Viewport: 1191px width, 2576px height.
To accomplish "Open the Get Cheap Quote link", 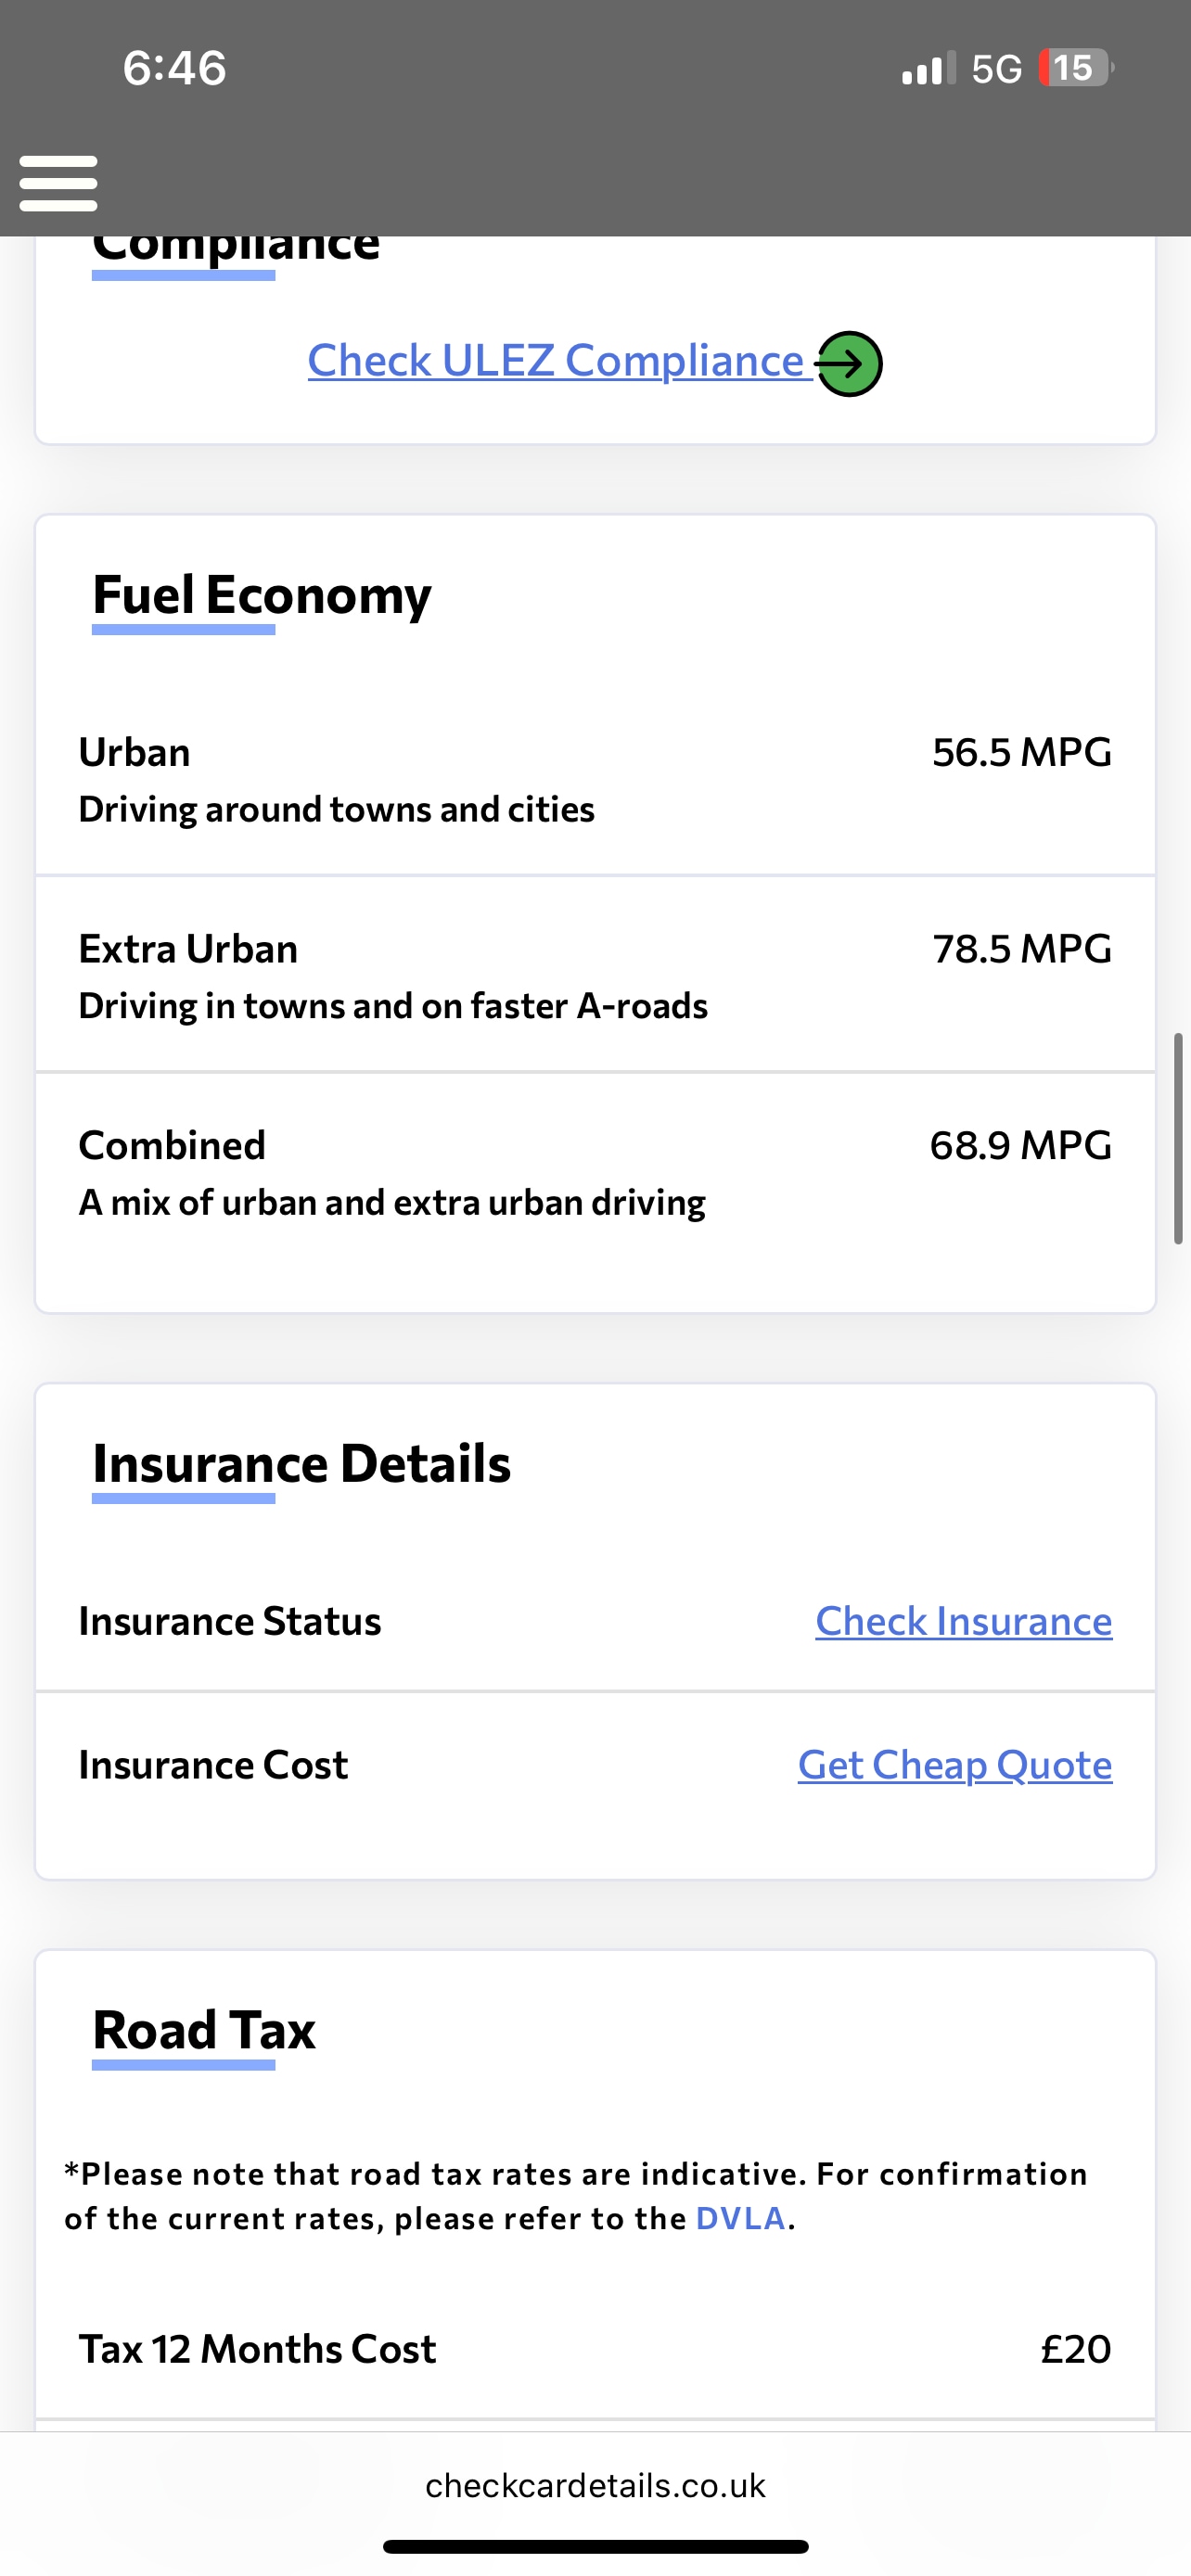I will tap(954, 1765).
